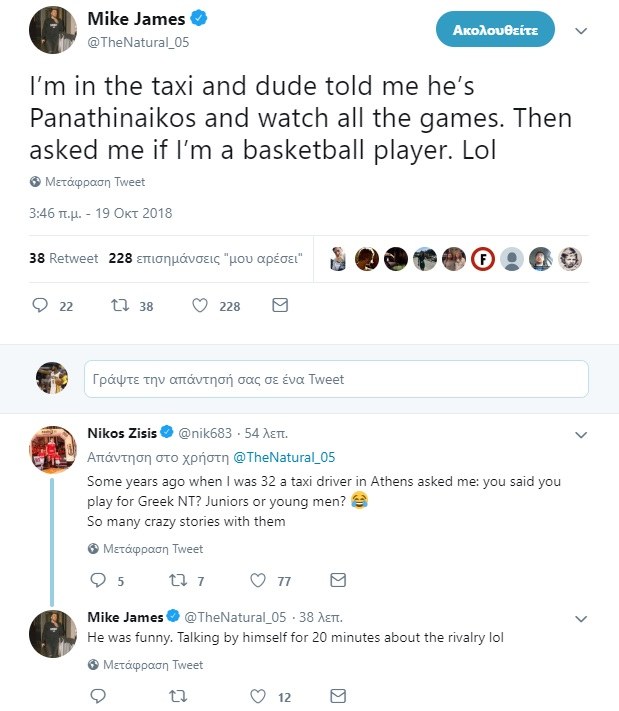Expand the main tweet options chevron
Viewport: 619px width, 711px height.
[581, 31]
